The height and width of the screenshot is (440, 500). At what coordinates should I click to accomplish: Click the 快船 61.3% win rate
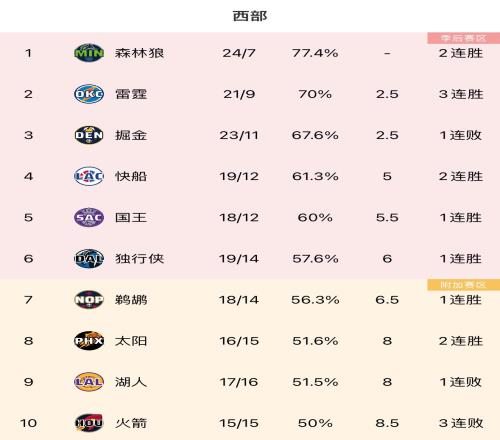click(x=315, y=176)
